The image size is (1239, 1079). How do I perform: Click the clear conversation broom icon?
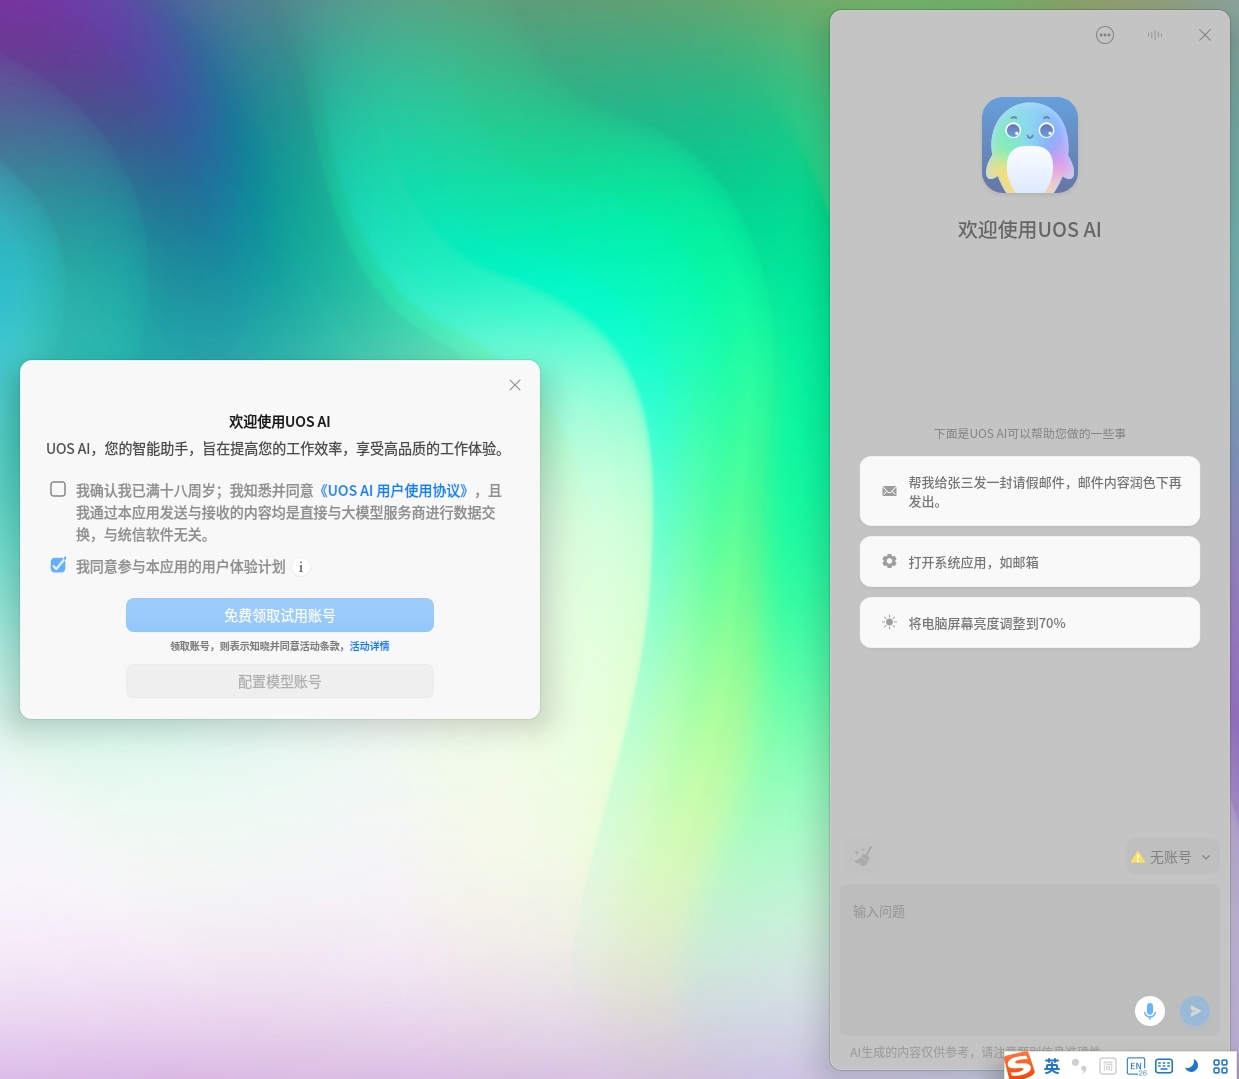pos(863,856)
